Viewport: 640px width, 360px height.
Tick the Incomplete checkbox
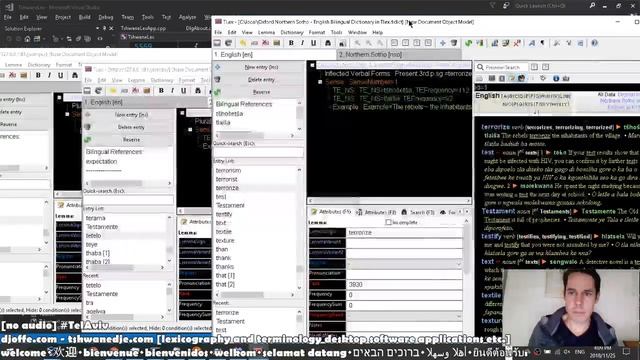pyautogui.click(x=388, y=222)
